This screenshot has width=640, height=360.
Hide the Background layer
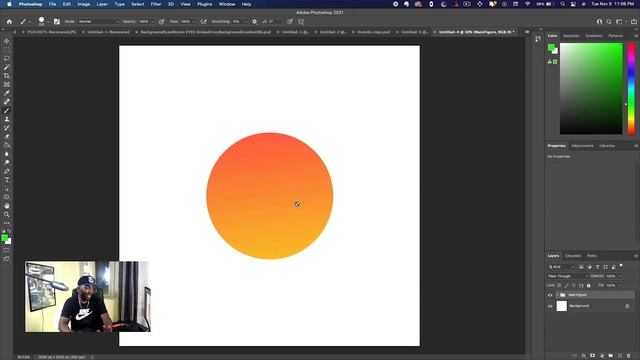coord(550,306)
